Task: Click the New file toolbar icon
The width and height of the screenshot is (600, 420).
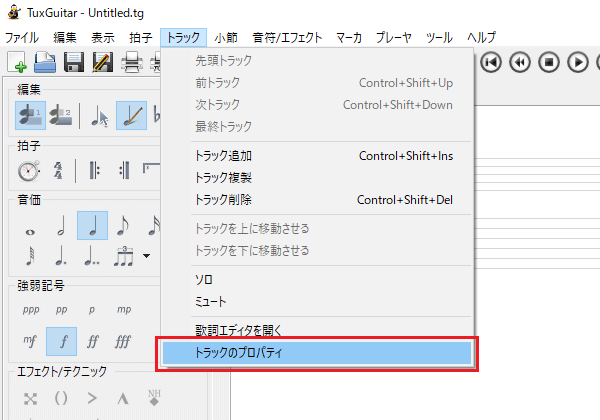Action: point(17,62)
